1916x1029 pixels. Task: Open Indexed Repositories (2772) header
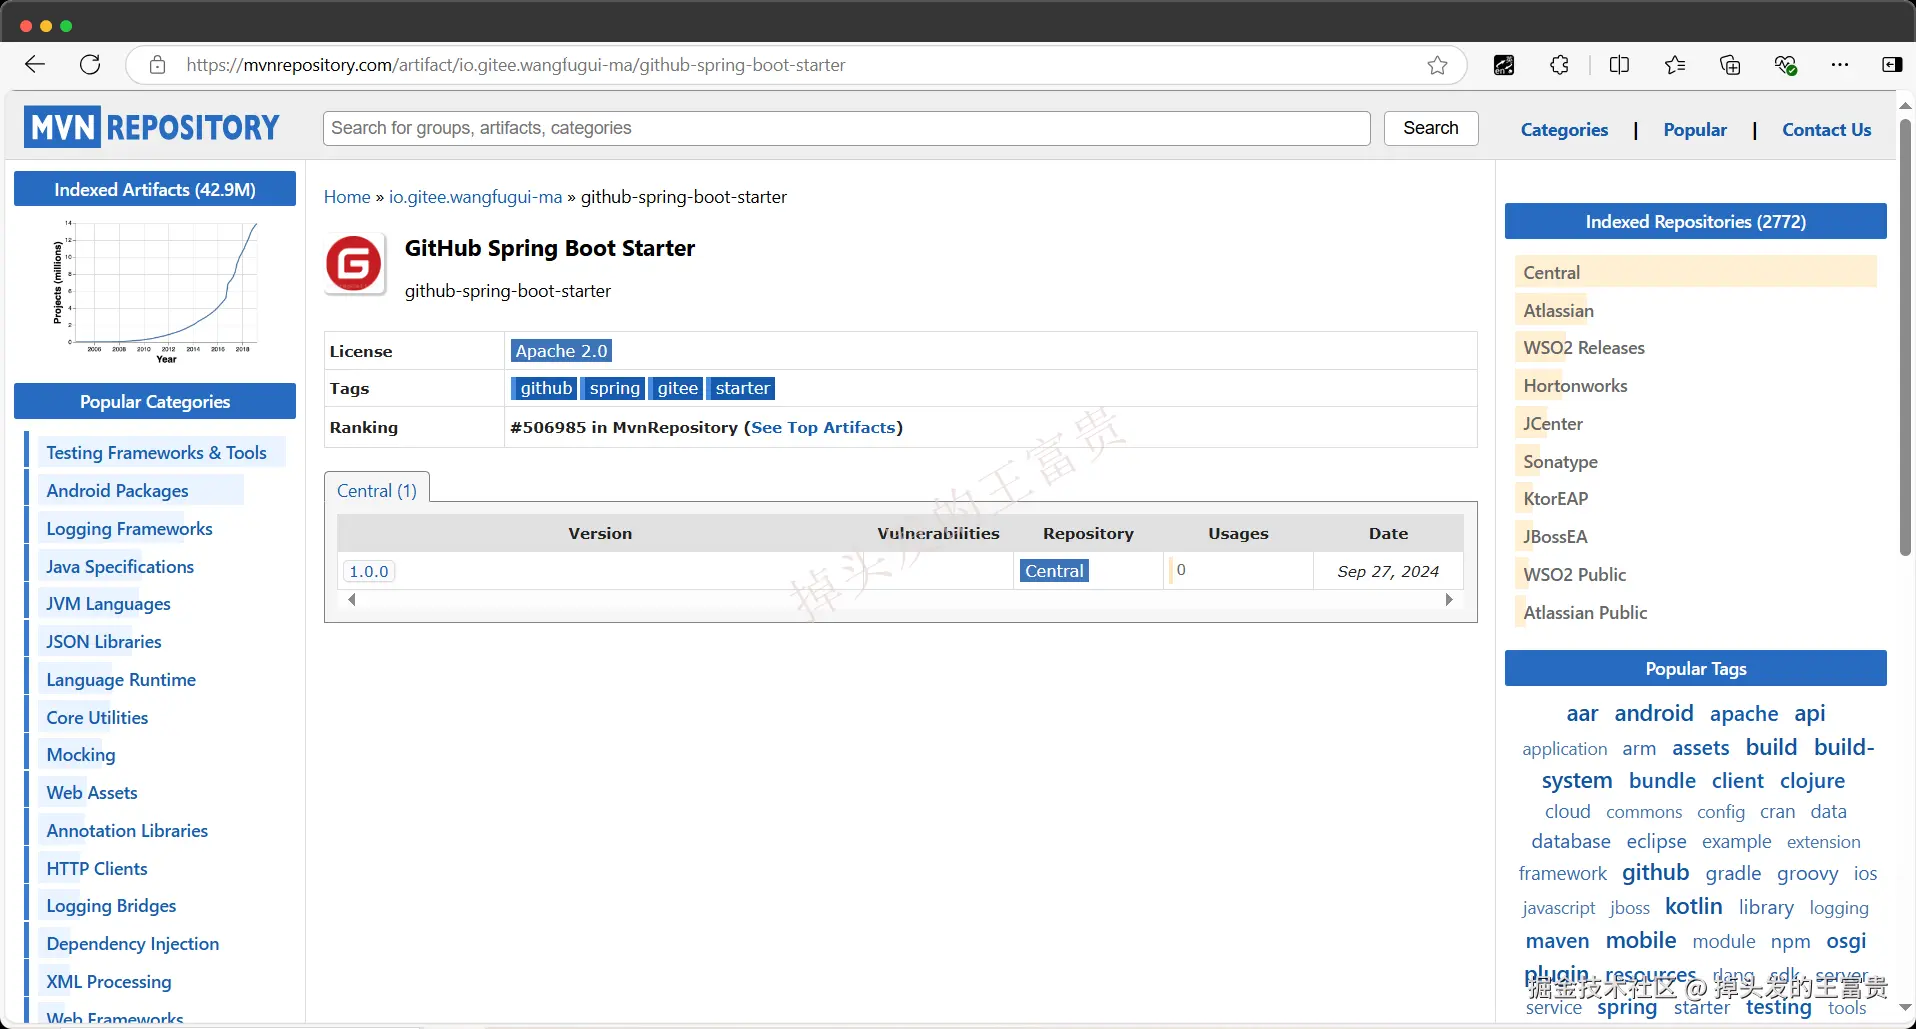click(x=1696, y=222)
